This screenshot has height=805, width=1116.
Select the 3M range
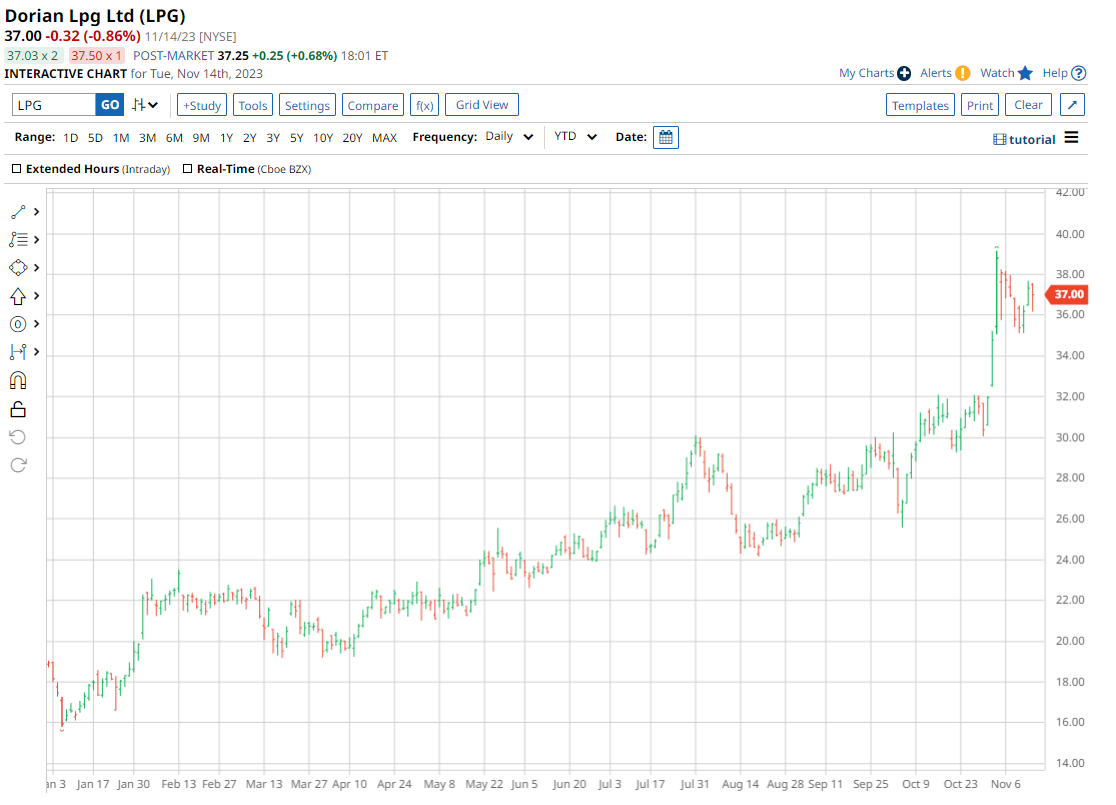pos(147,138)
